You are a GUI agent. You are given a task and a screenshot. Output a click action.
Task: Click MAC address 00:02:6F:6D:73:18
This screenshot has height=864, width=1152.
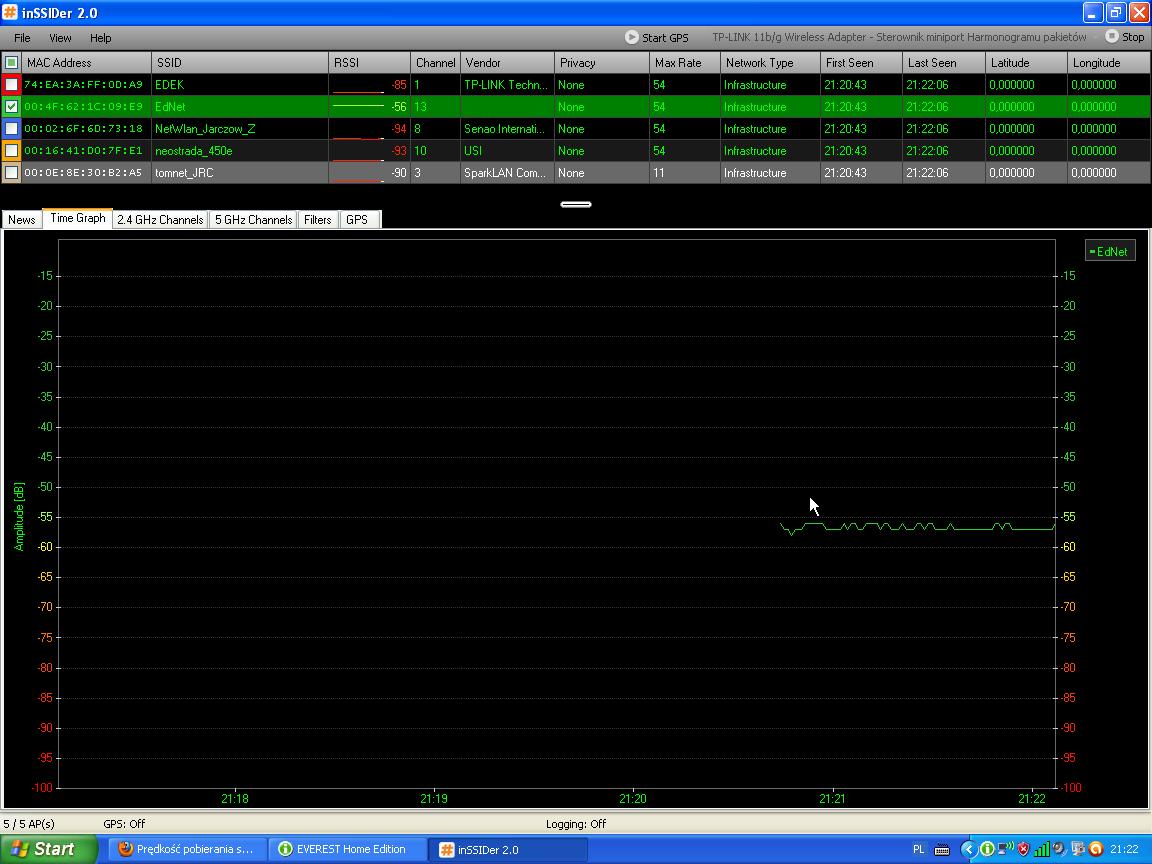[83, 129]
